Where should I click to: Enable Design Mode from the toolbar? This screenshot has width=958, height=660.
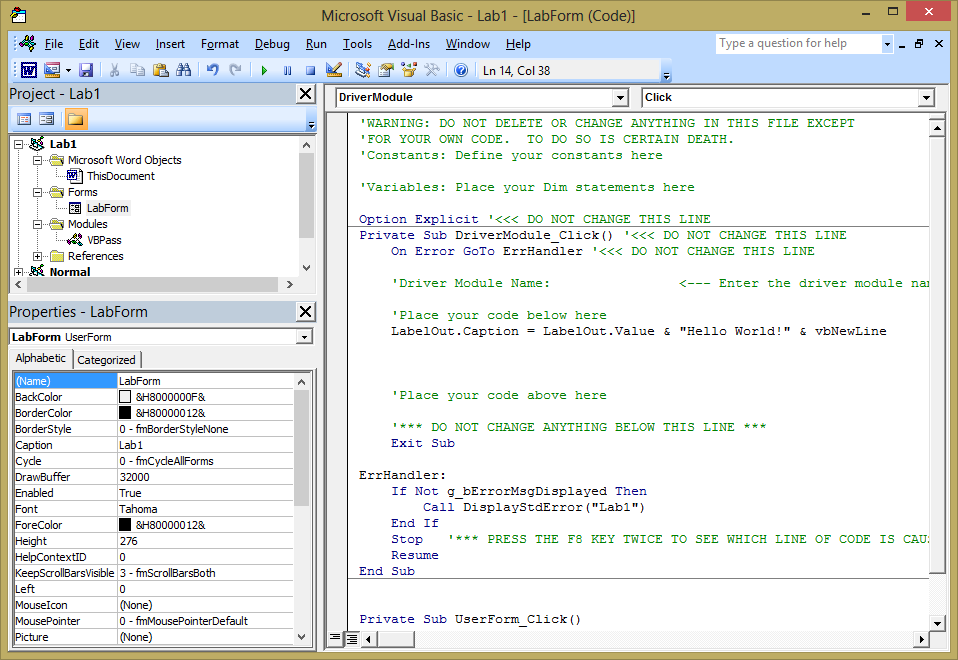tap(335, 70)
